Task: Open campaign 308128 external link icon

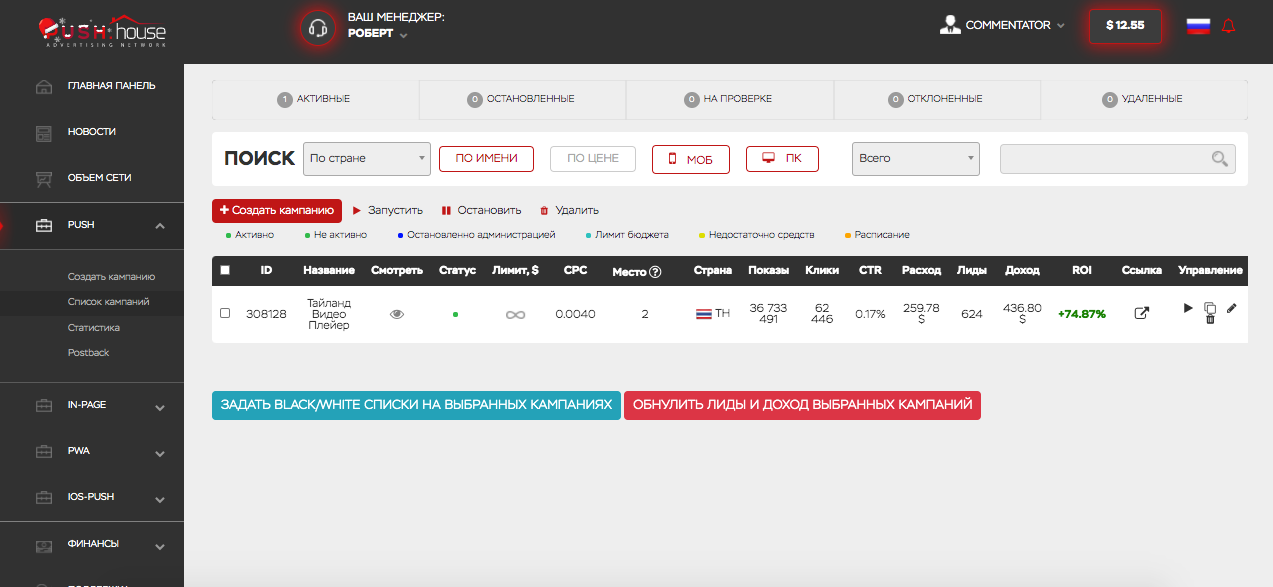Action: (x=1141, y=313)
